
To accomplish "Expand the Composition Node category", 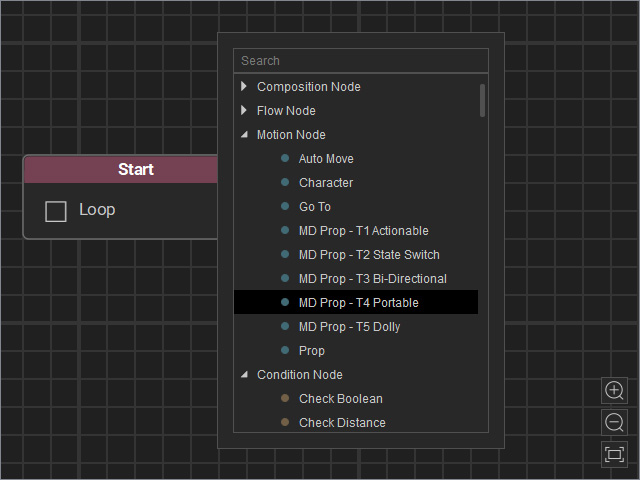I will pyautogui.click(x=244, y=86).
